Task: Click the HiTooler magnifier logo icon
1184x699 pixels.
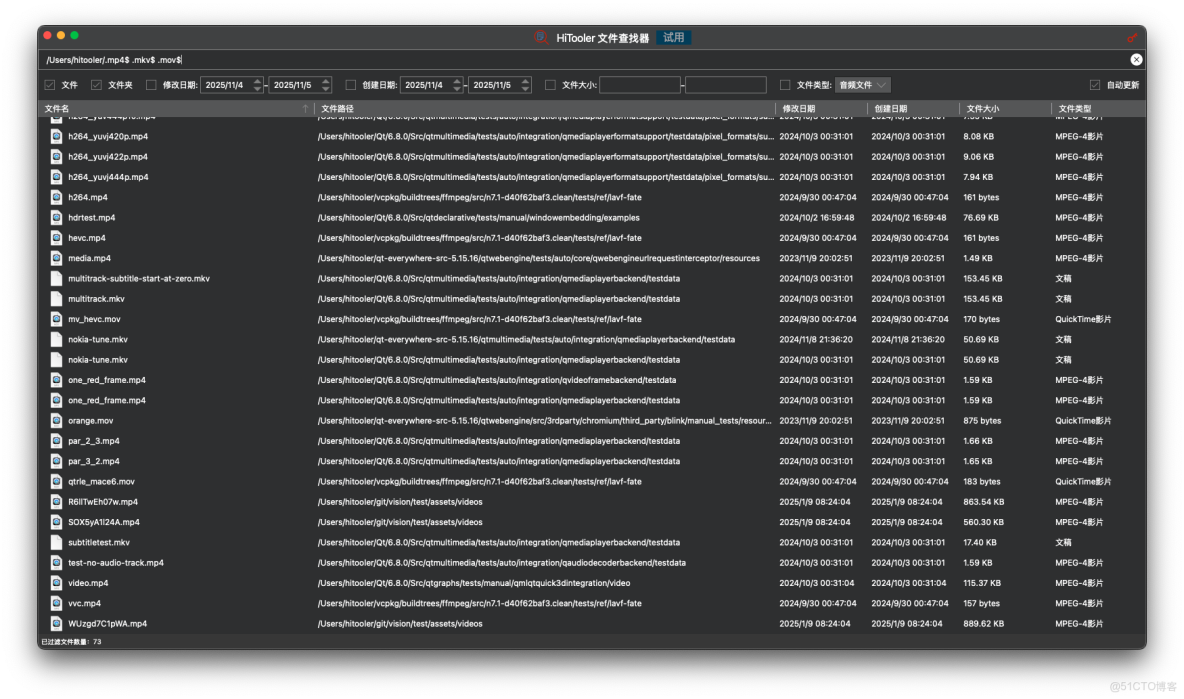Action: coord(541,37)
